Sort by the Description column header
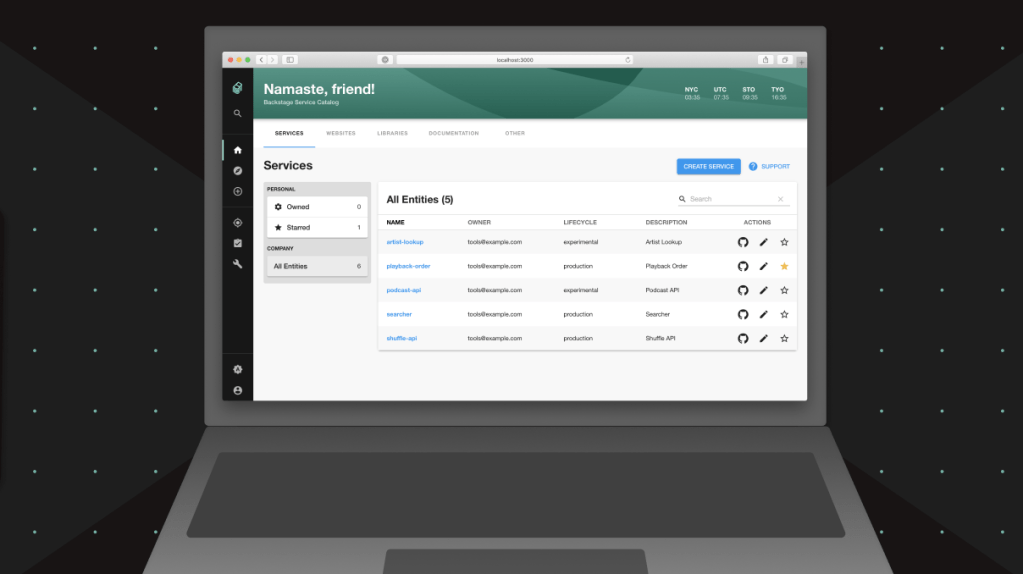The width and height of the screenshot is (1023, 574). click(666, 222)
